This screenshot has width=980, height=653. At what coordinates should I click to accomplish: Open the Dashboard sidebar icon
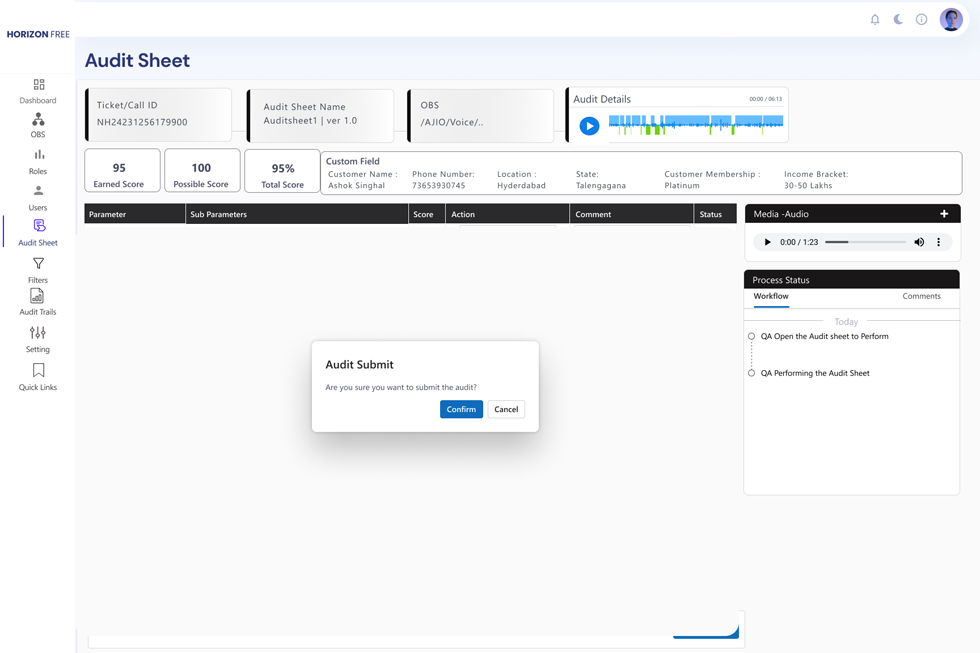[38, 86]
